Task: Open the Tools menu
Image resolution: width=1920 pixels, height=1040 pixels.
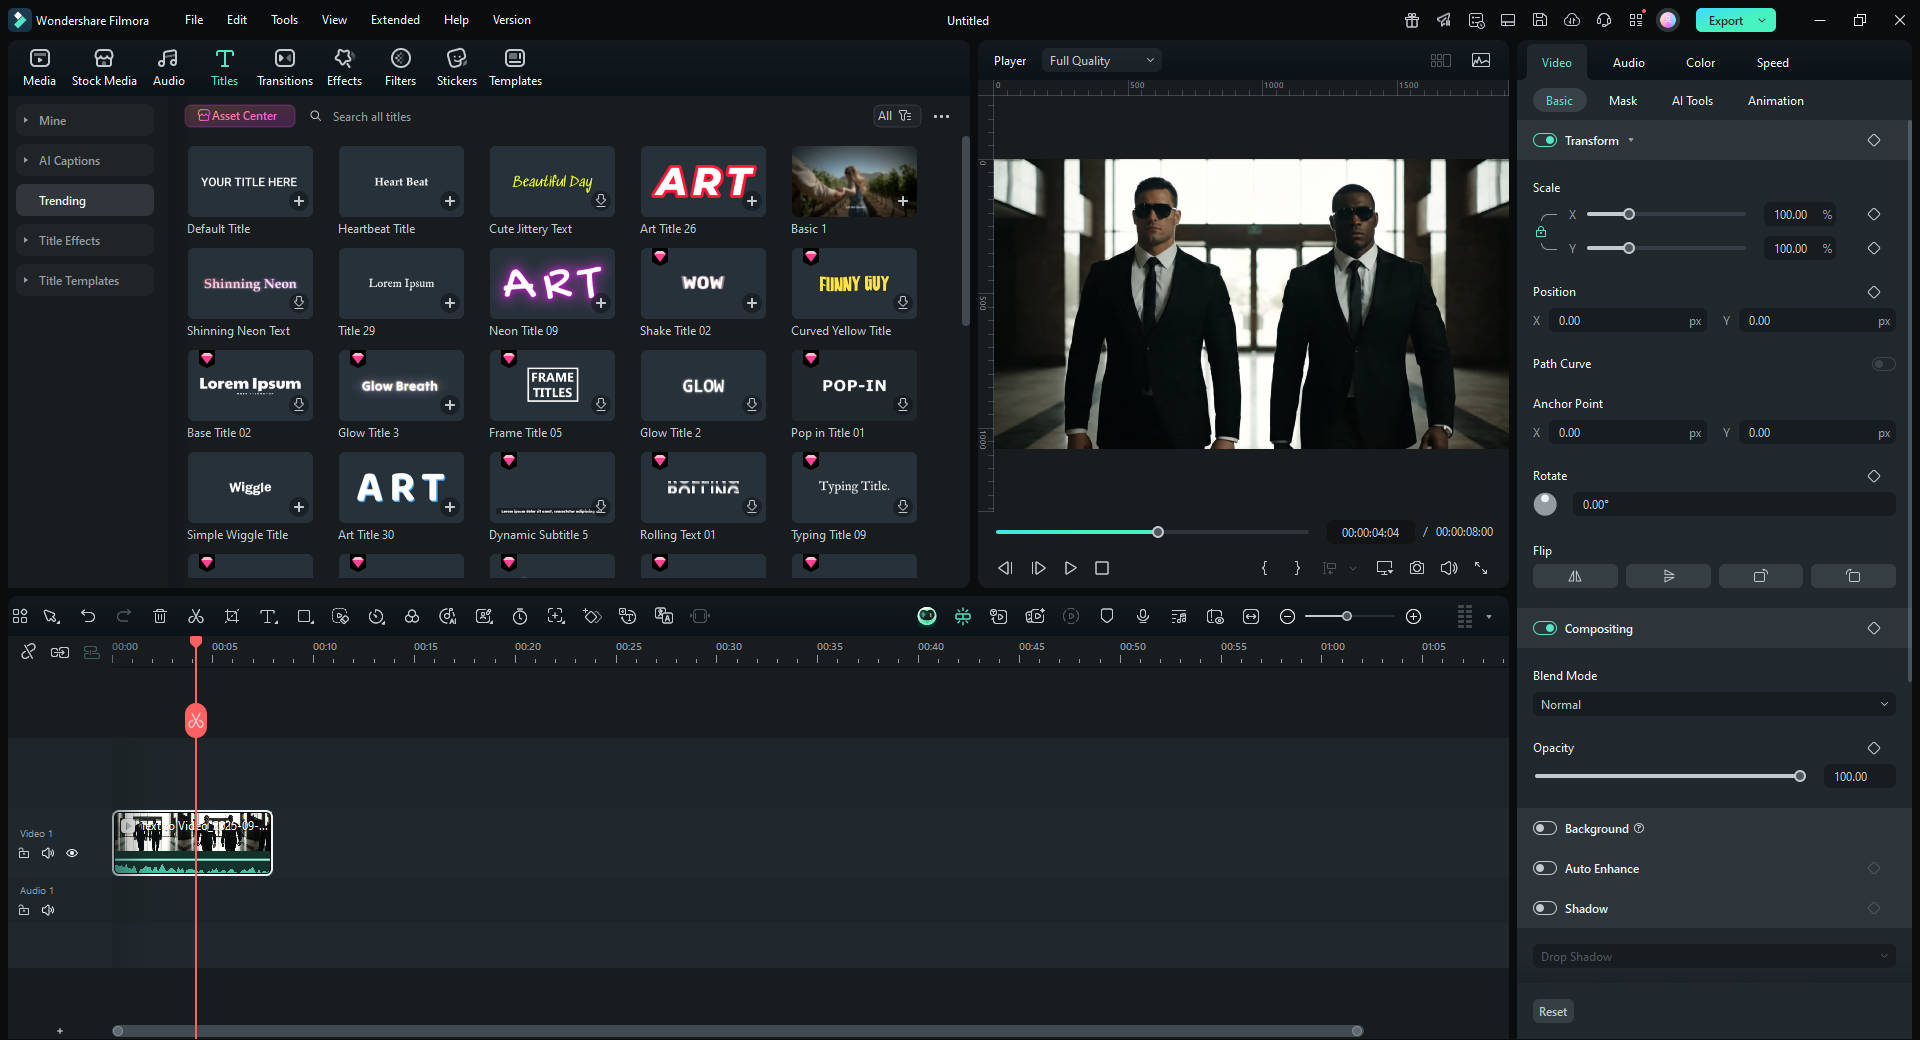Action: click(284, 20)
